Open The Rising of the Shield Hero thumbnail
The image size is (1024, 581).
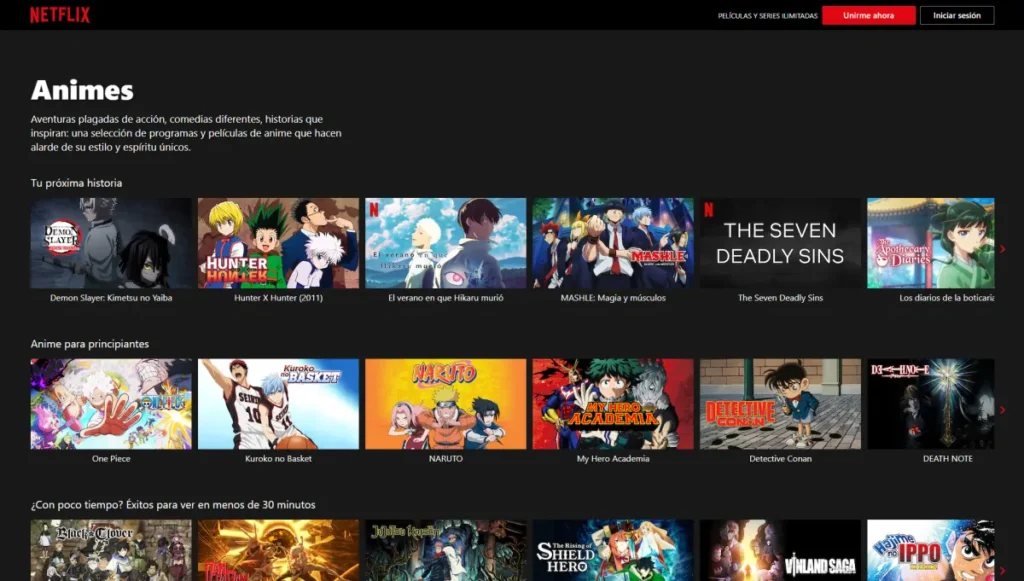point(613,550)
